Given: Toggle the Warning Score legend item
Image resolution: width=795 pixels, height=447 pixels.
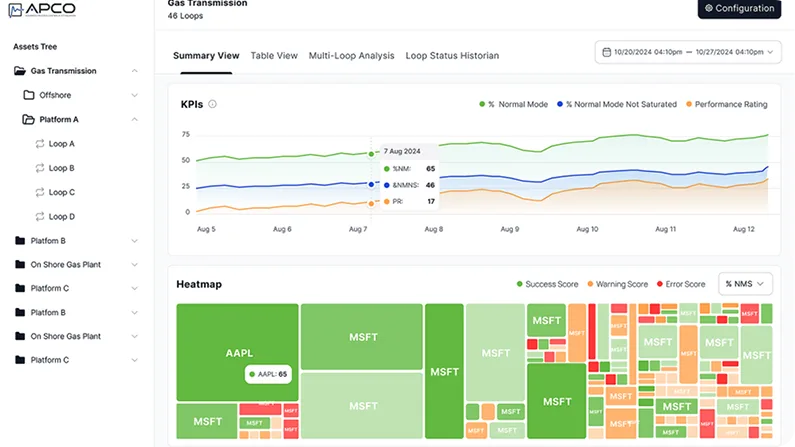Looking at the screenshot, I should tap(618, 284).
